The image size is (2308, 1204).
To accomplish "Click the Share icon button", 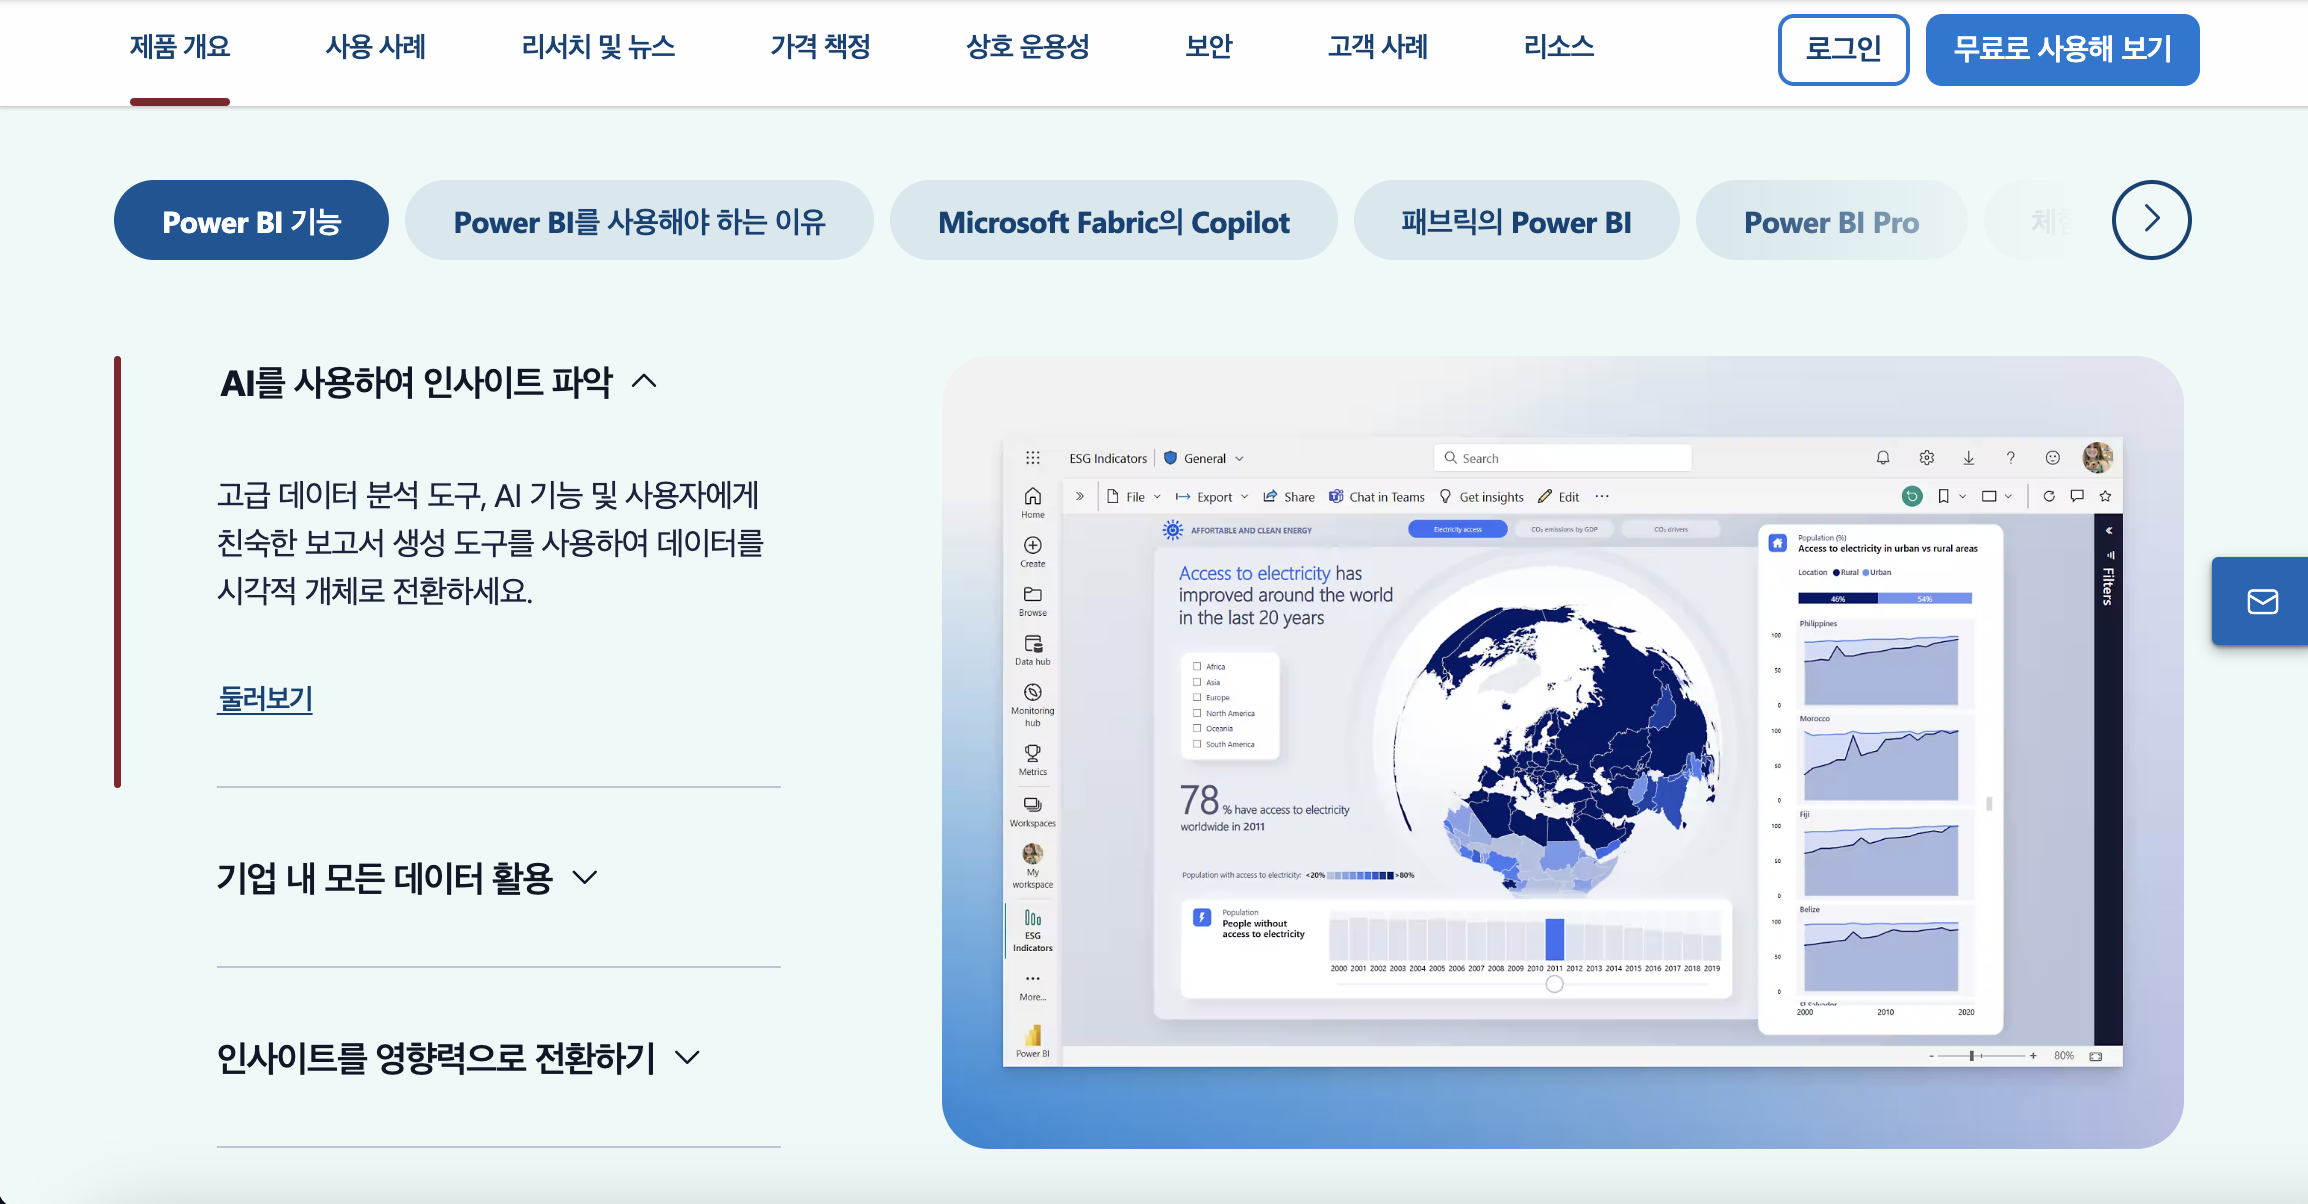I will 1288,497.
